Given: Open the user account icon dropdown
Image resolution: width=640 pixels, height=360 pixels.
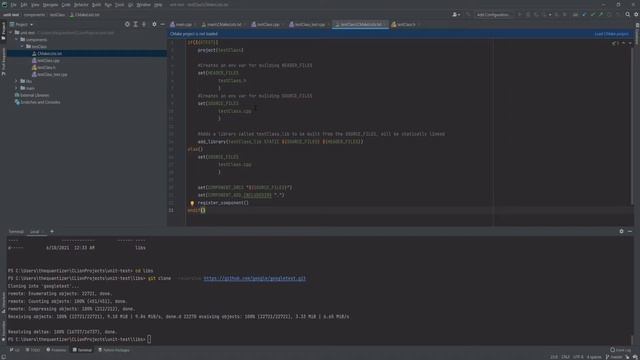Looking at the screenshot, I should tap(456, 15).
